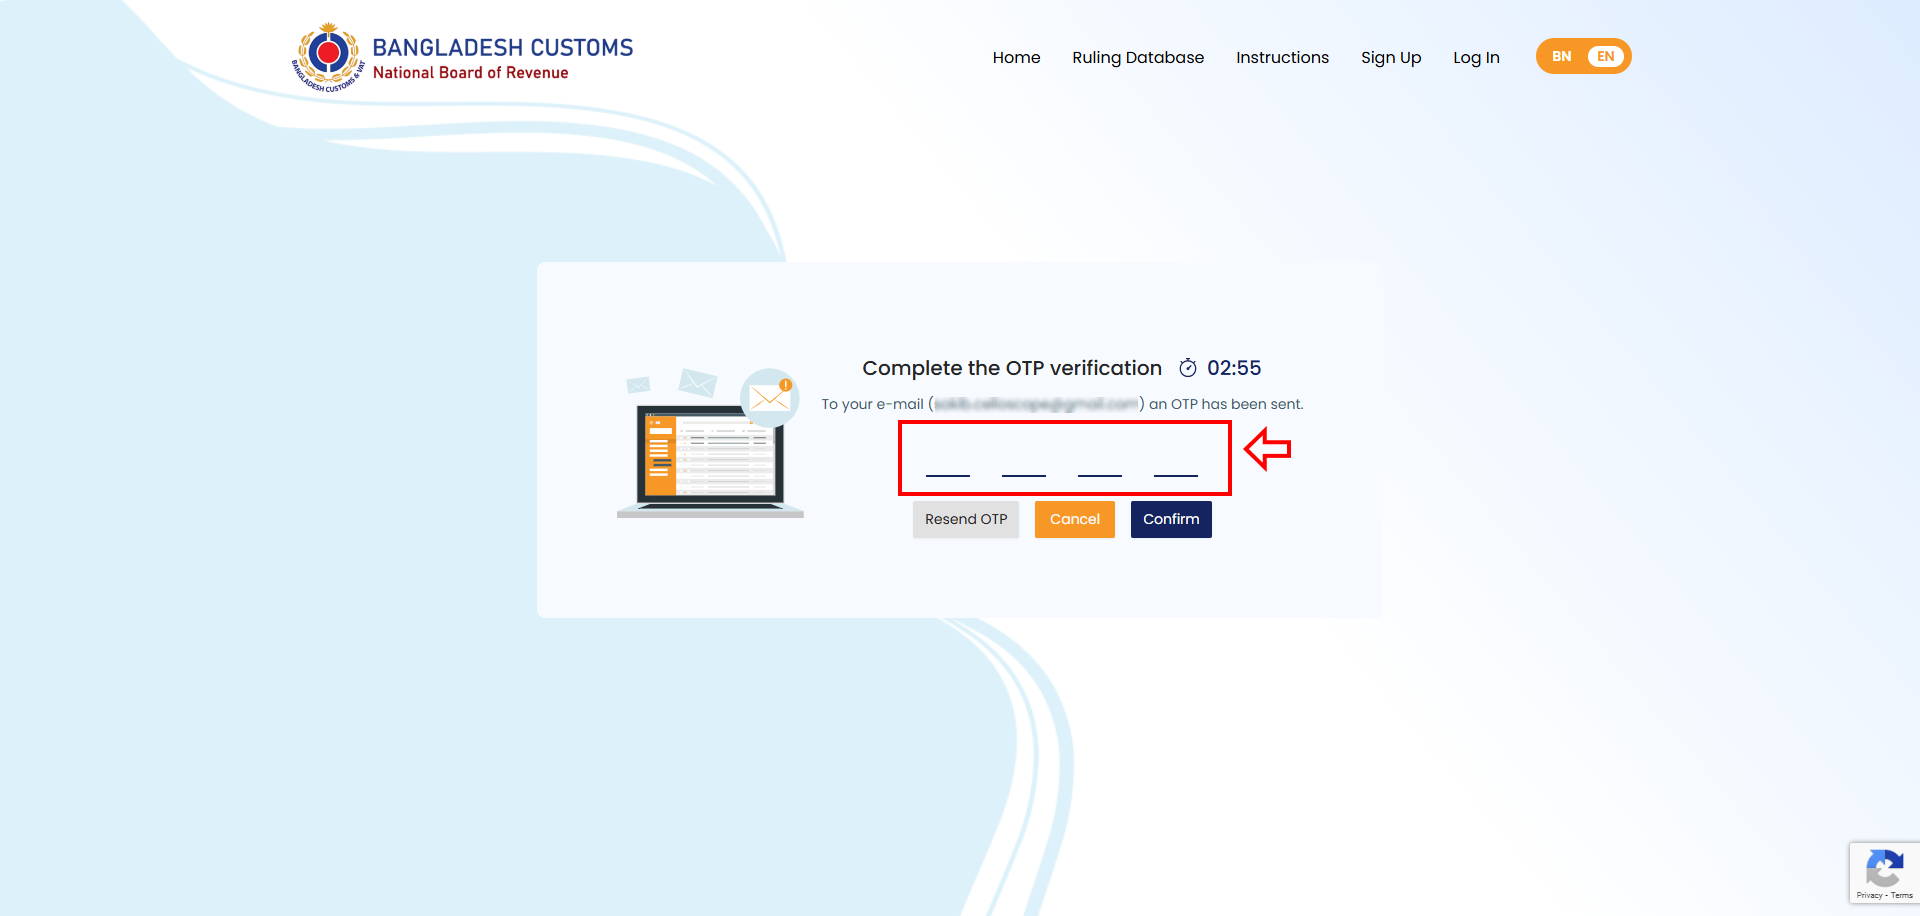Navigate to Sign Up
The height and width of the screenshot is (916, 1920).
pyautogui.click(x=1390, y=58)
